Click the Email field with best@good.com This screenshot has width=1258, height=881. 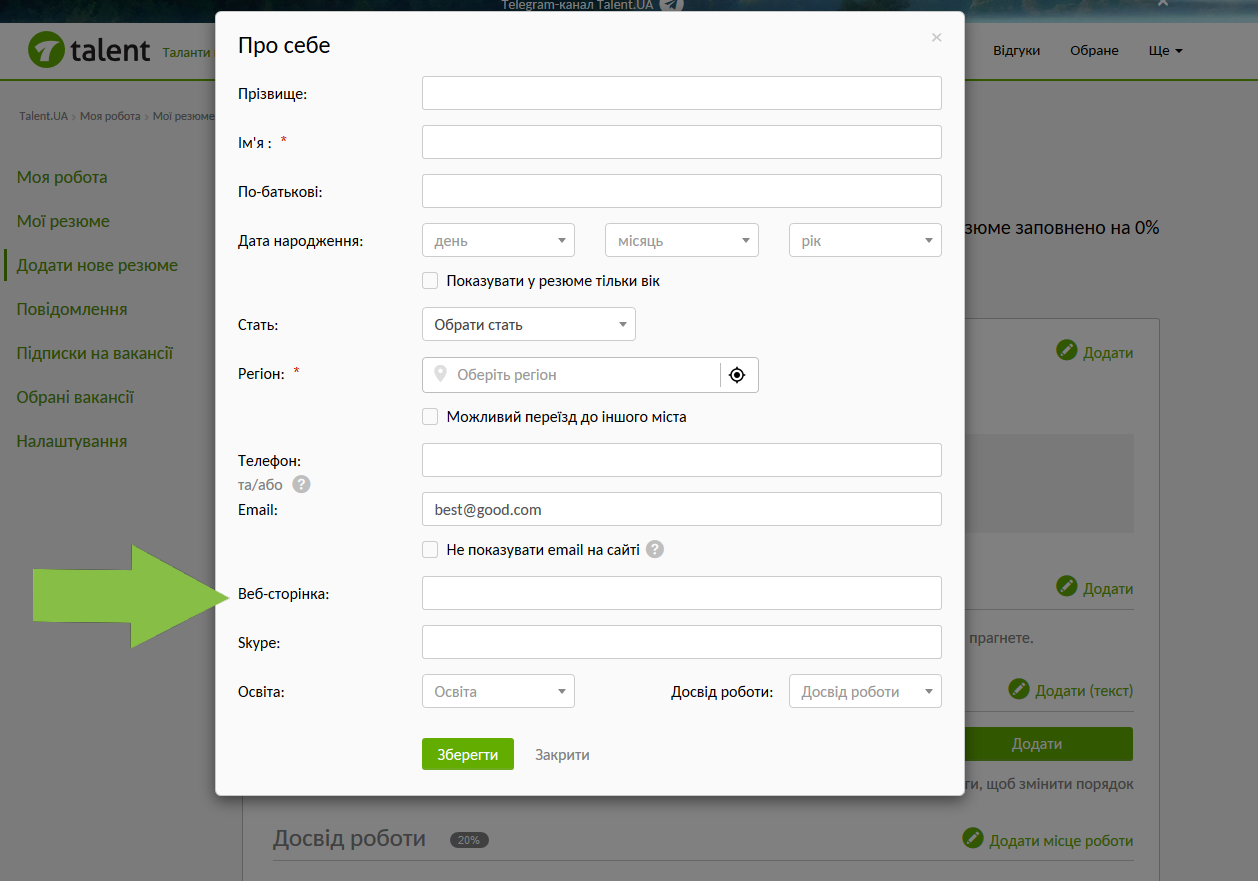pyautogui.click(x=682, y=509)
